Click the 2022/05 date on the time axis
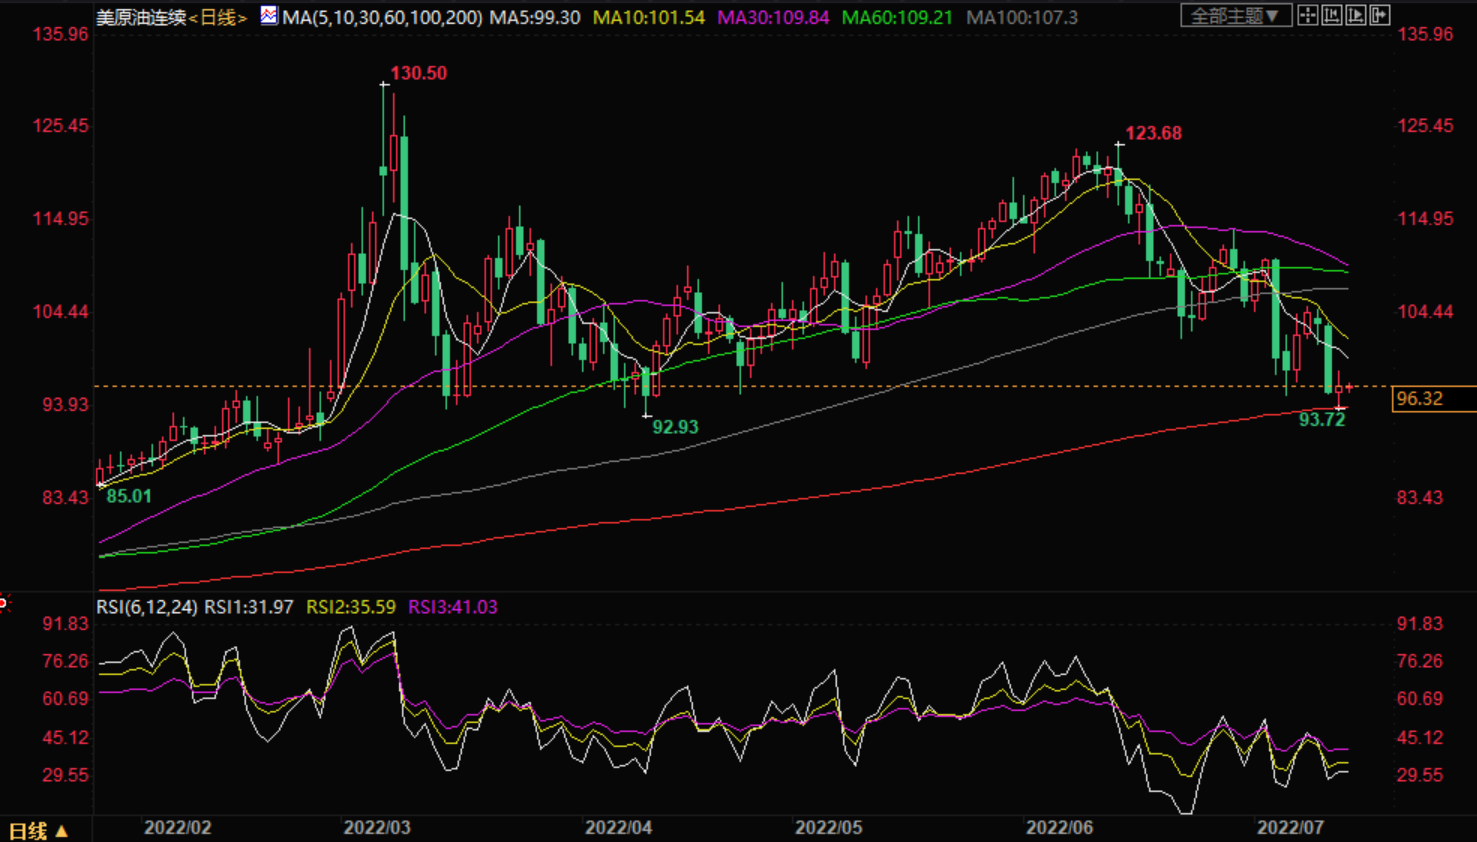Viewport: 1477px width, 842px height. click(x=828, y=828)
